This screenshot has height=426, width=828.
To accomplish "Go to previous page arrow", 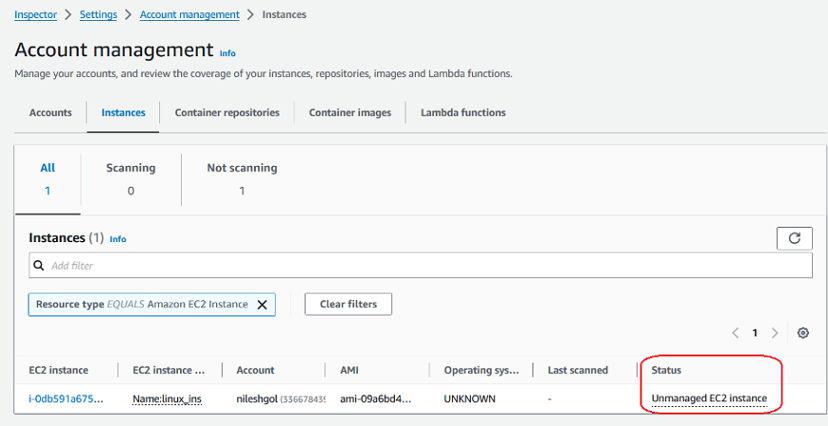I will (x=735, y=333).
